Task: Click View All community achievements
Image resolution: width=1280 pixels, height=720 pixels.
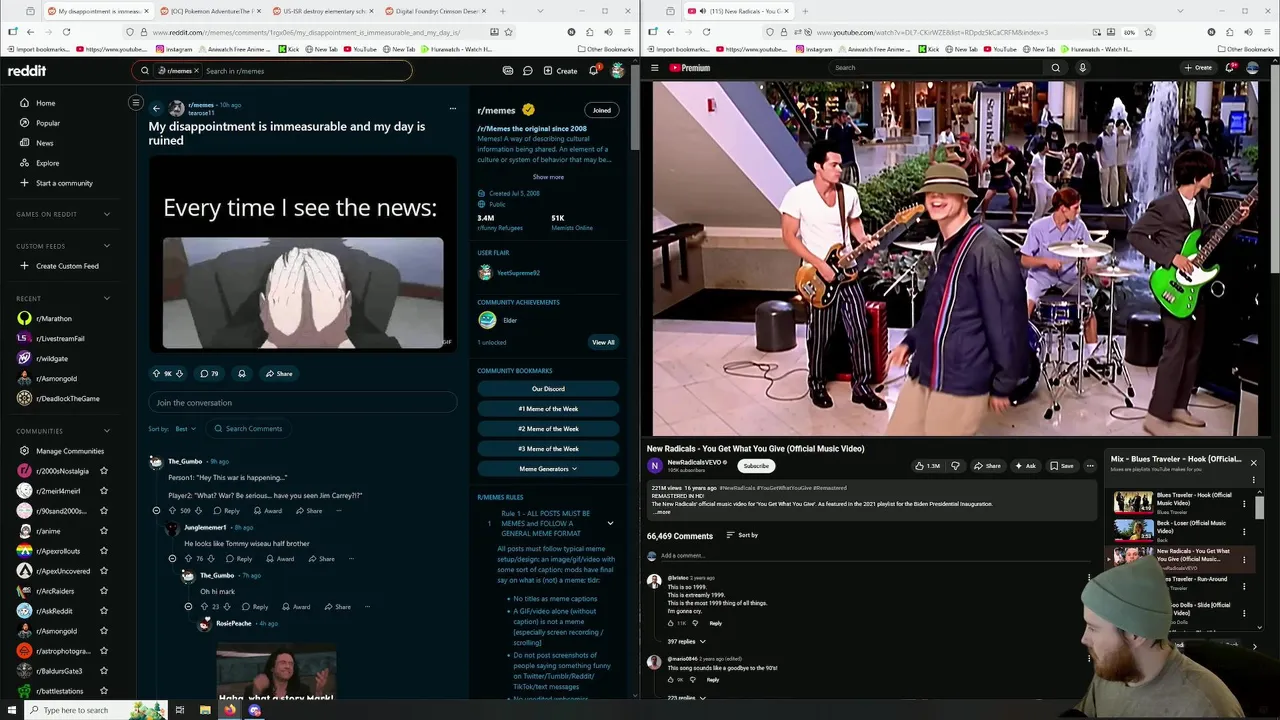Action: click(x=603, y=342)
